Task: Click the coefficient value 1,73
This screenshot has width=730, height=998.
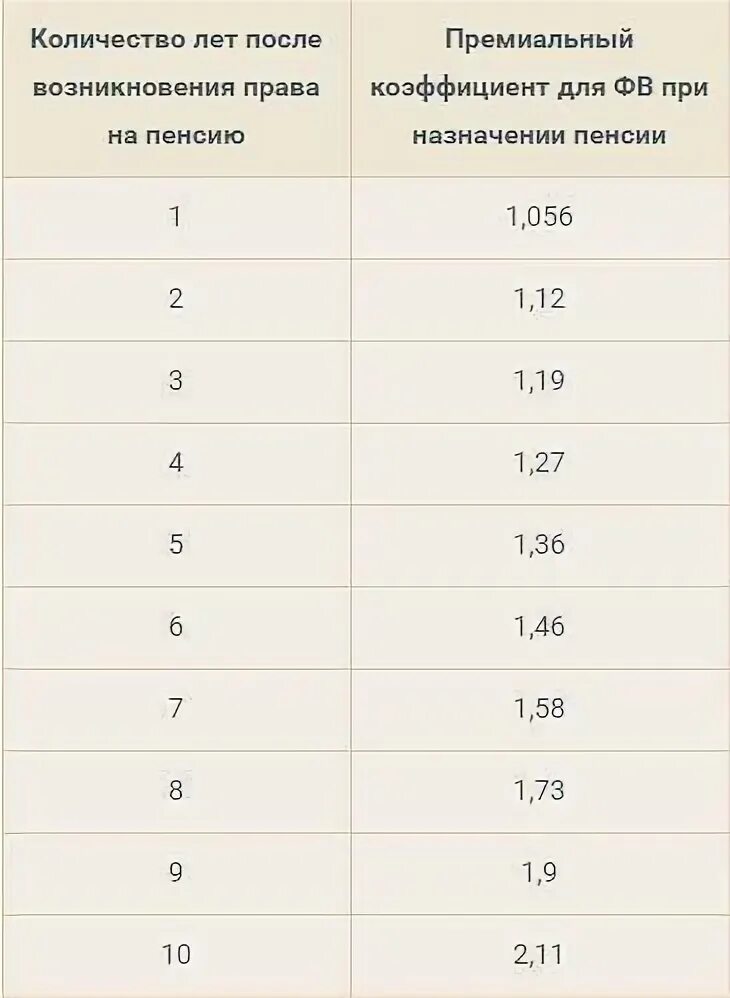Action: click(540, 791)
